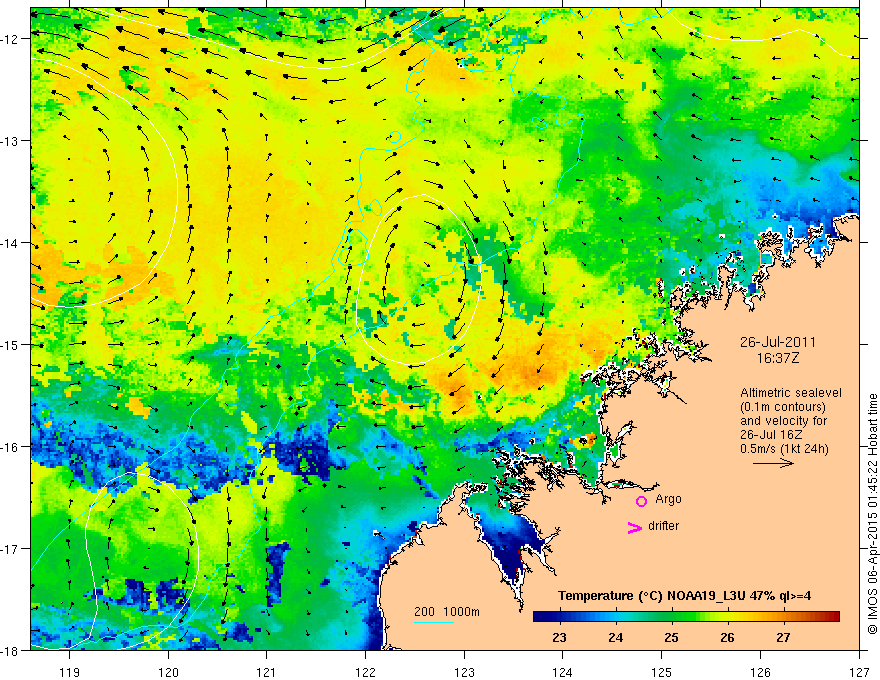Click colorbar tick label 24
Viewport: 880px width, 680px height.
615,637
